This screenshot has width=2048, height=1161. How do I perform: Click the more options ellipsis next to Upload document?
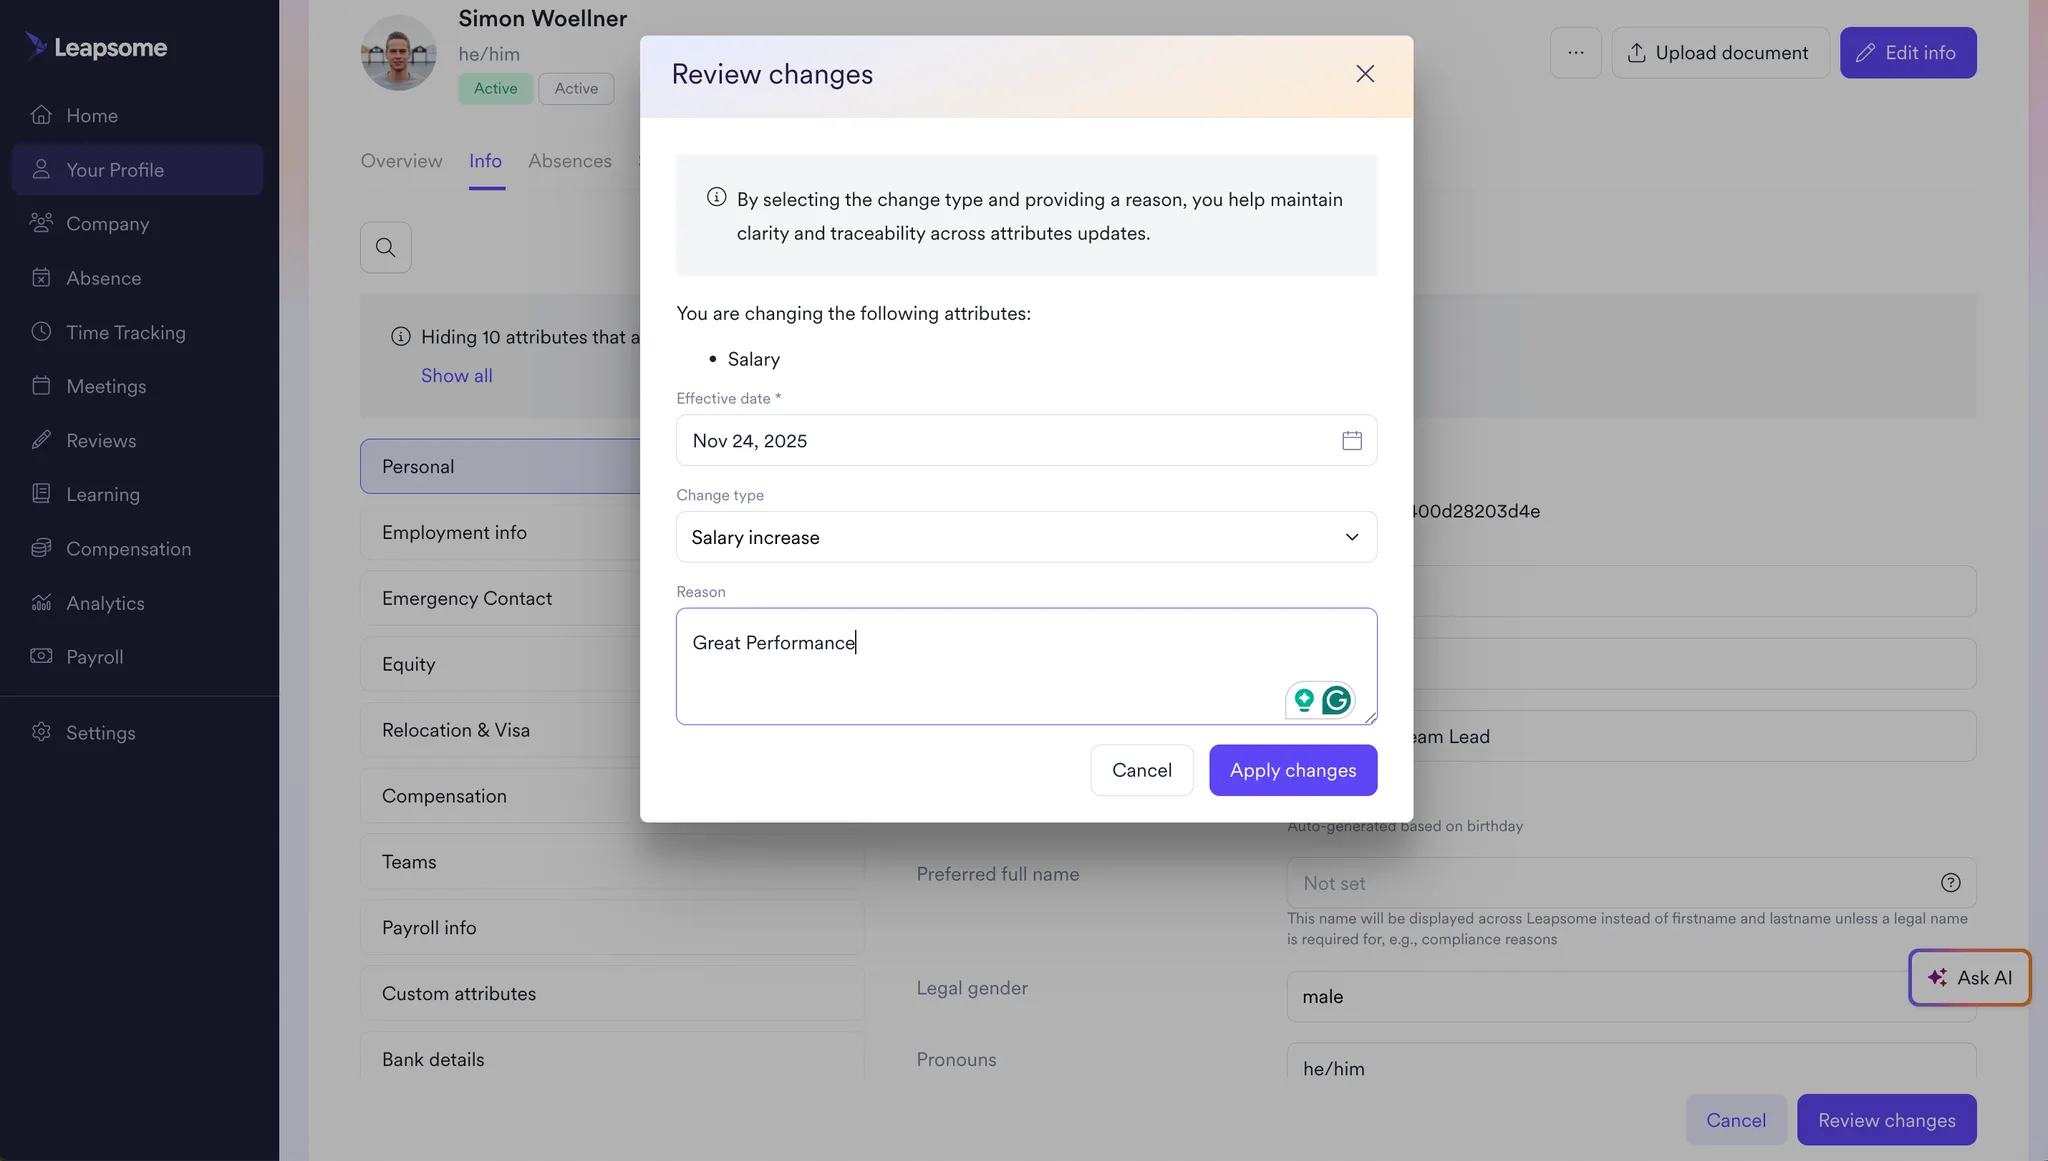click(1575, 52)
